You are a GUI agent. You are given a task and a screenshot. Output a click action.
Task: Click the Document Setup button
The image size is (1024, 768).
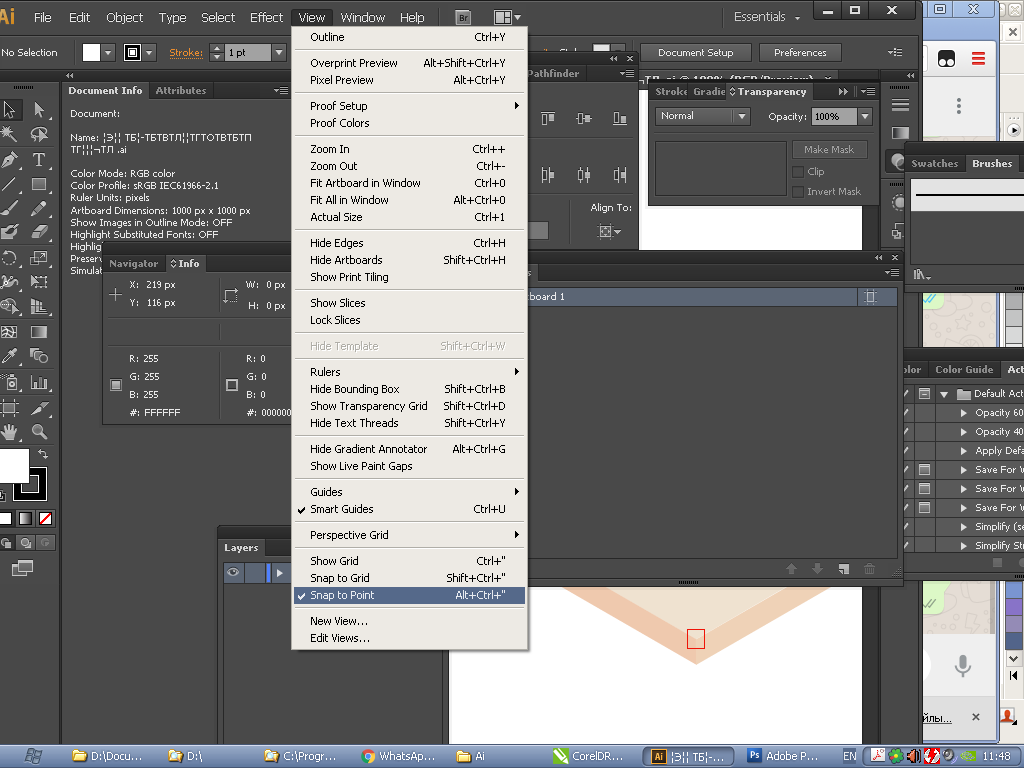[x=695, y=53]
